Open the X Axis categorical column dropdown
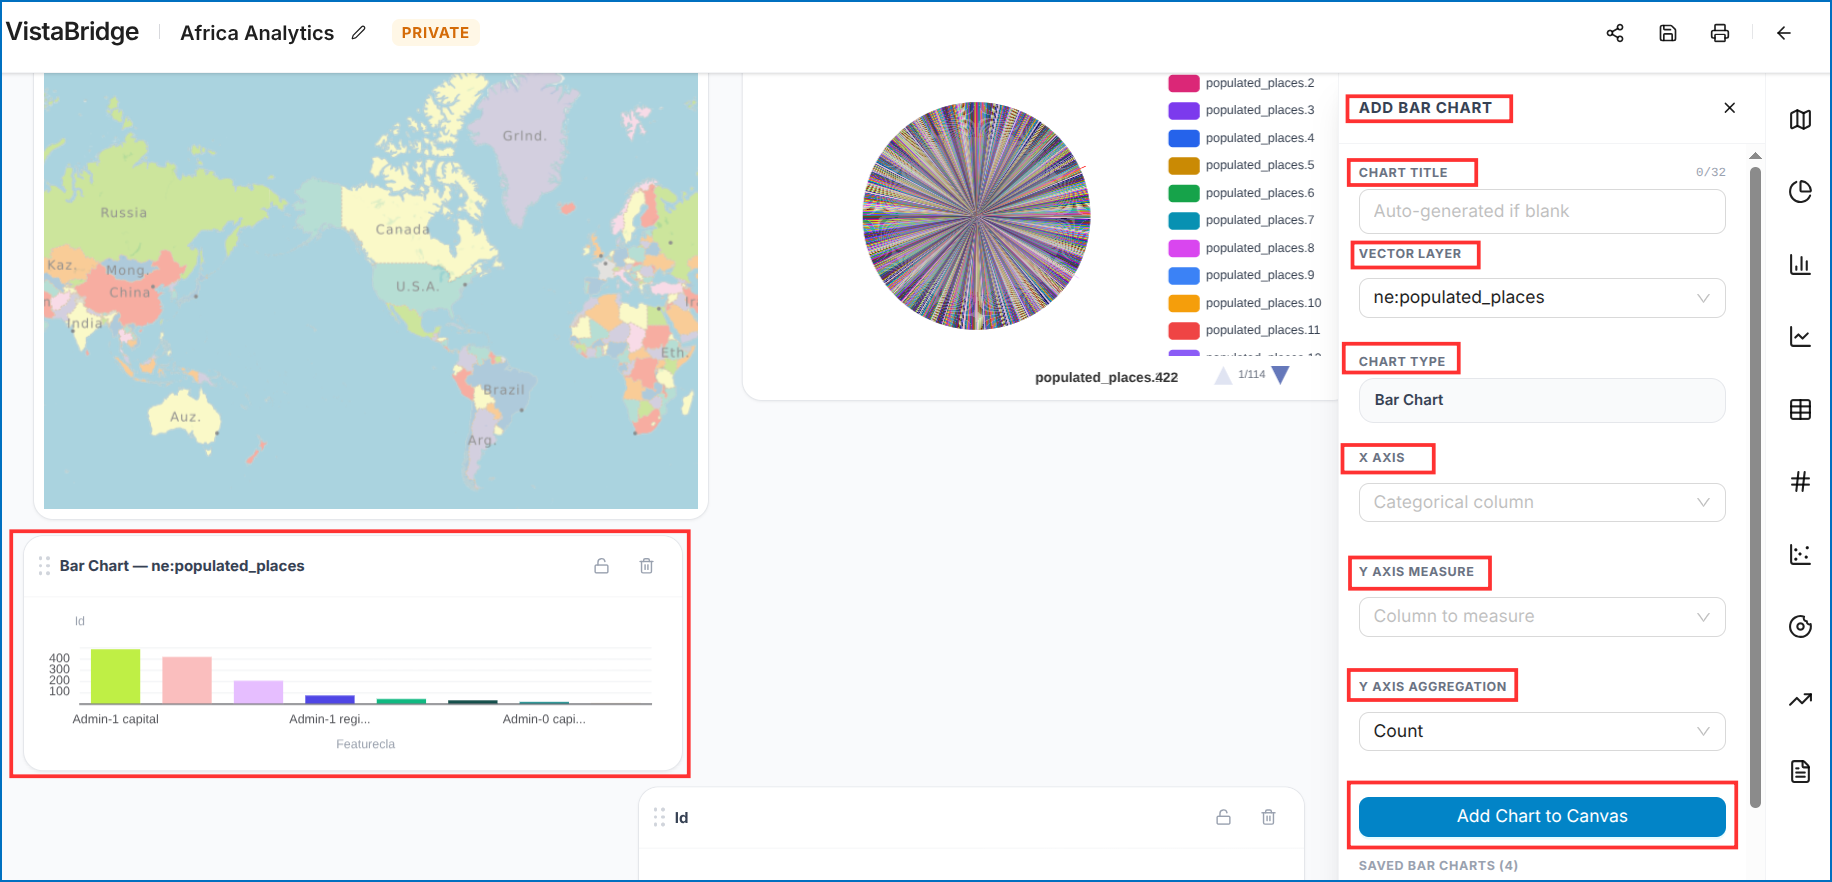Viewport: 1832px width, 882px height. pyautogui.click(x=1542, y=502)
